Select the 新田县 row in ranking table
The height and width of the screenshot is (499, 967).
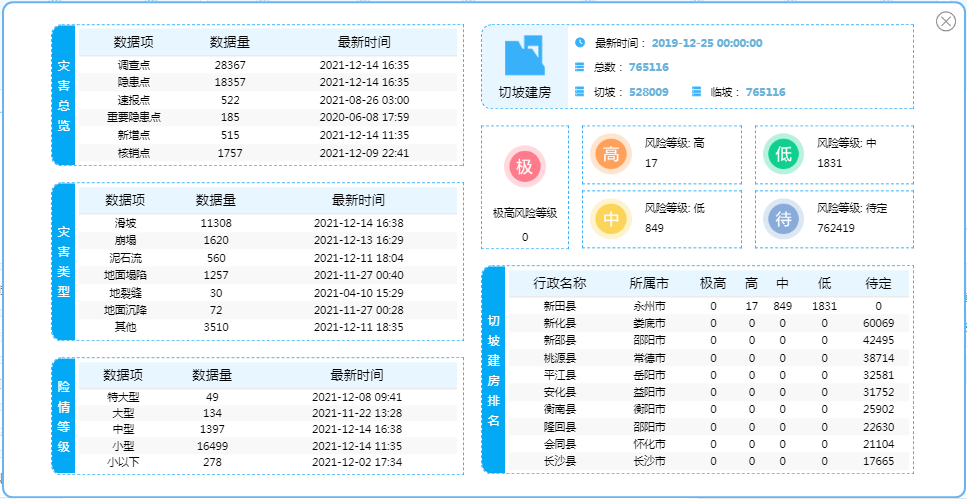coord(709,306)
